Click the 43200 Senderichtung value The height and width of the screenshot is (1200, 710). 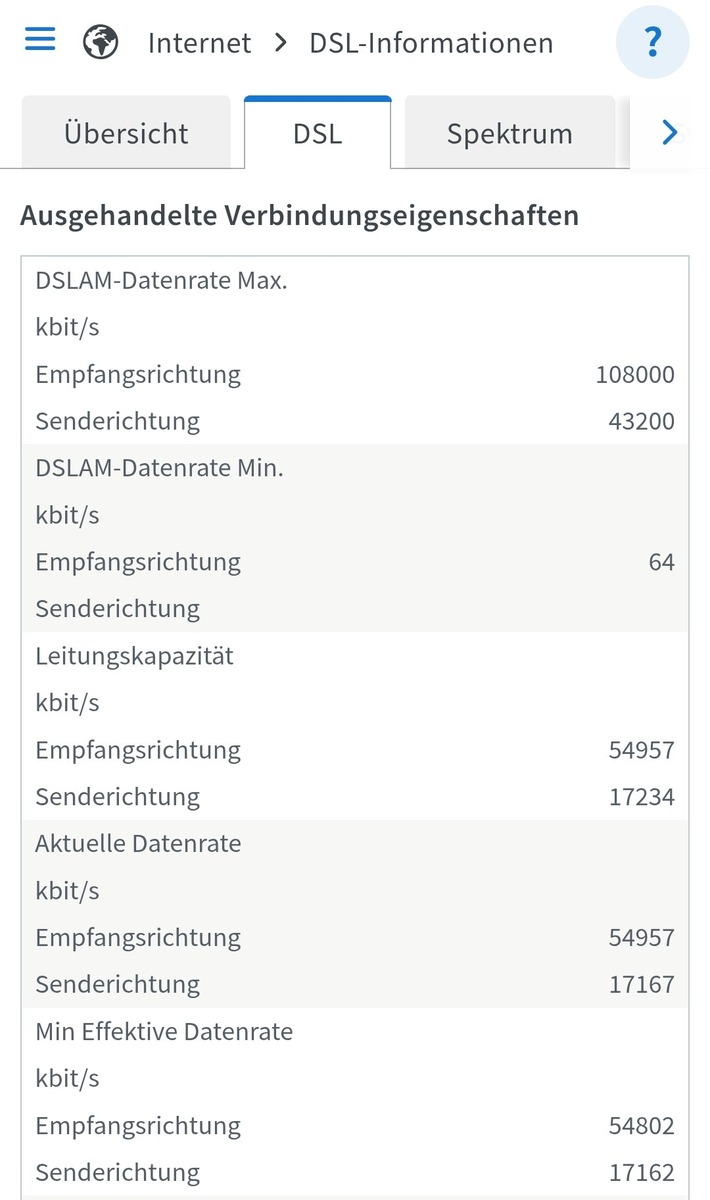[641, 421]
